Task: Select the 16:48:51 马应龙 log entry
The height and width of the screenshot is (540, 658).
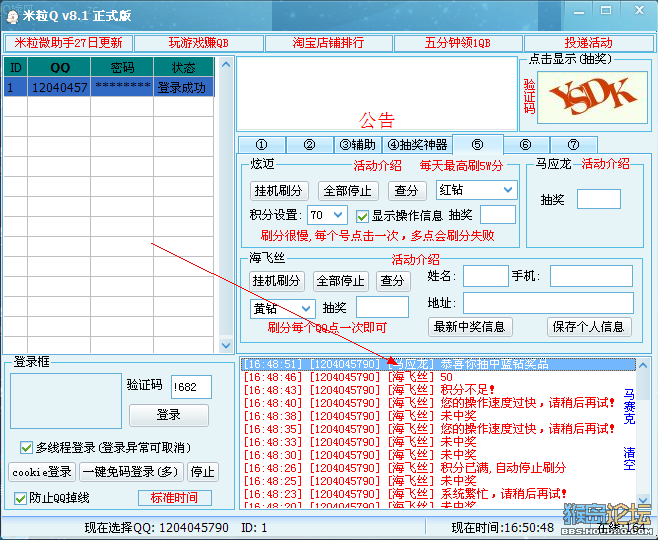Action: tap(439, 364)
